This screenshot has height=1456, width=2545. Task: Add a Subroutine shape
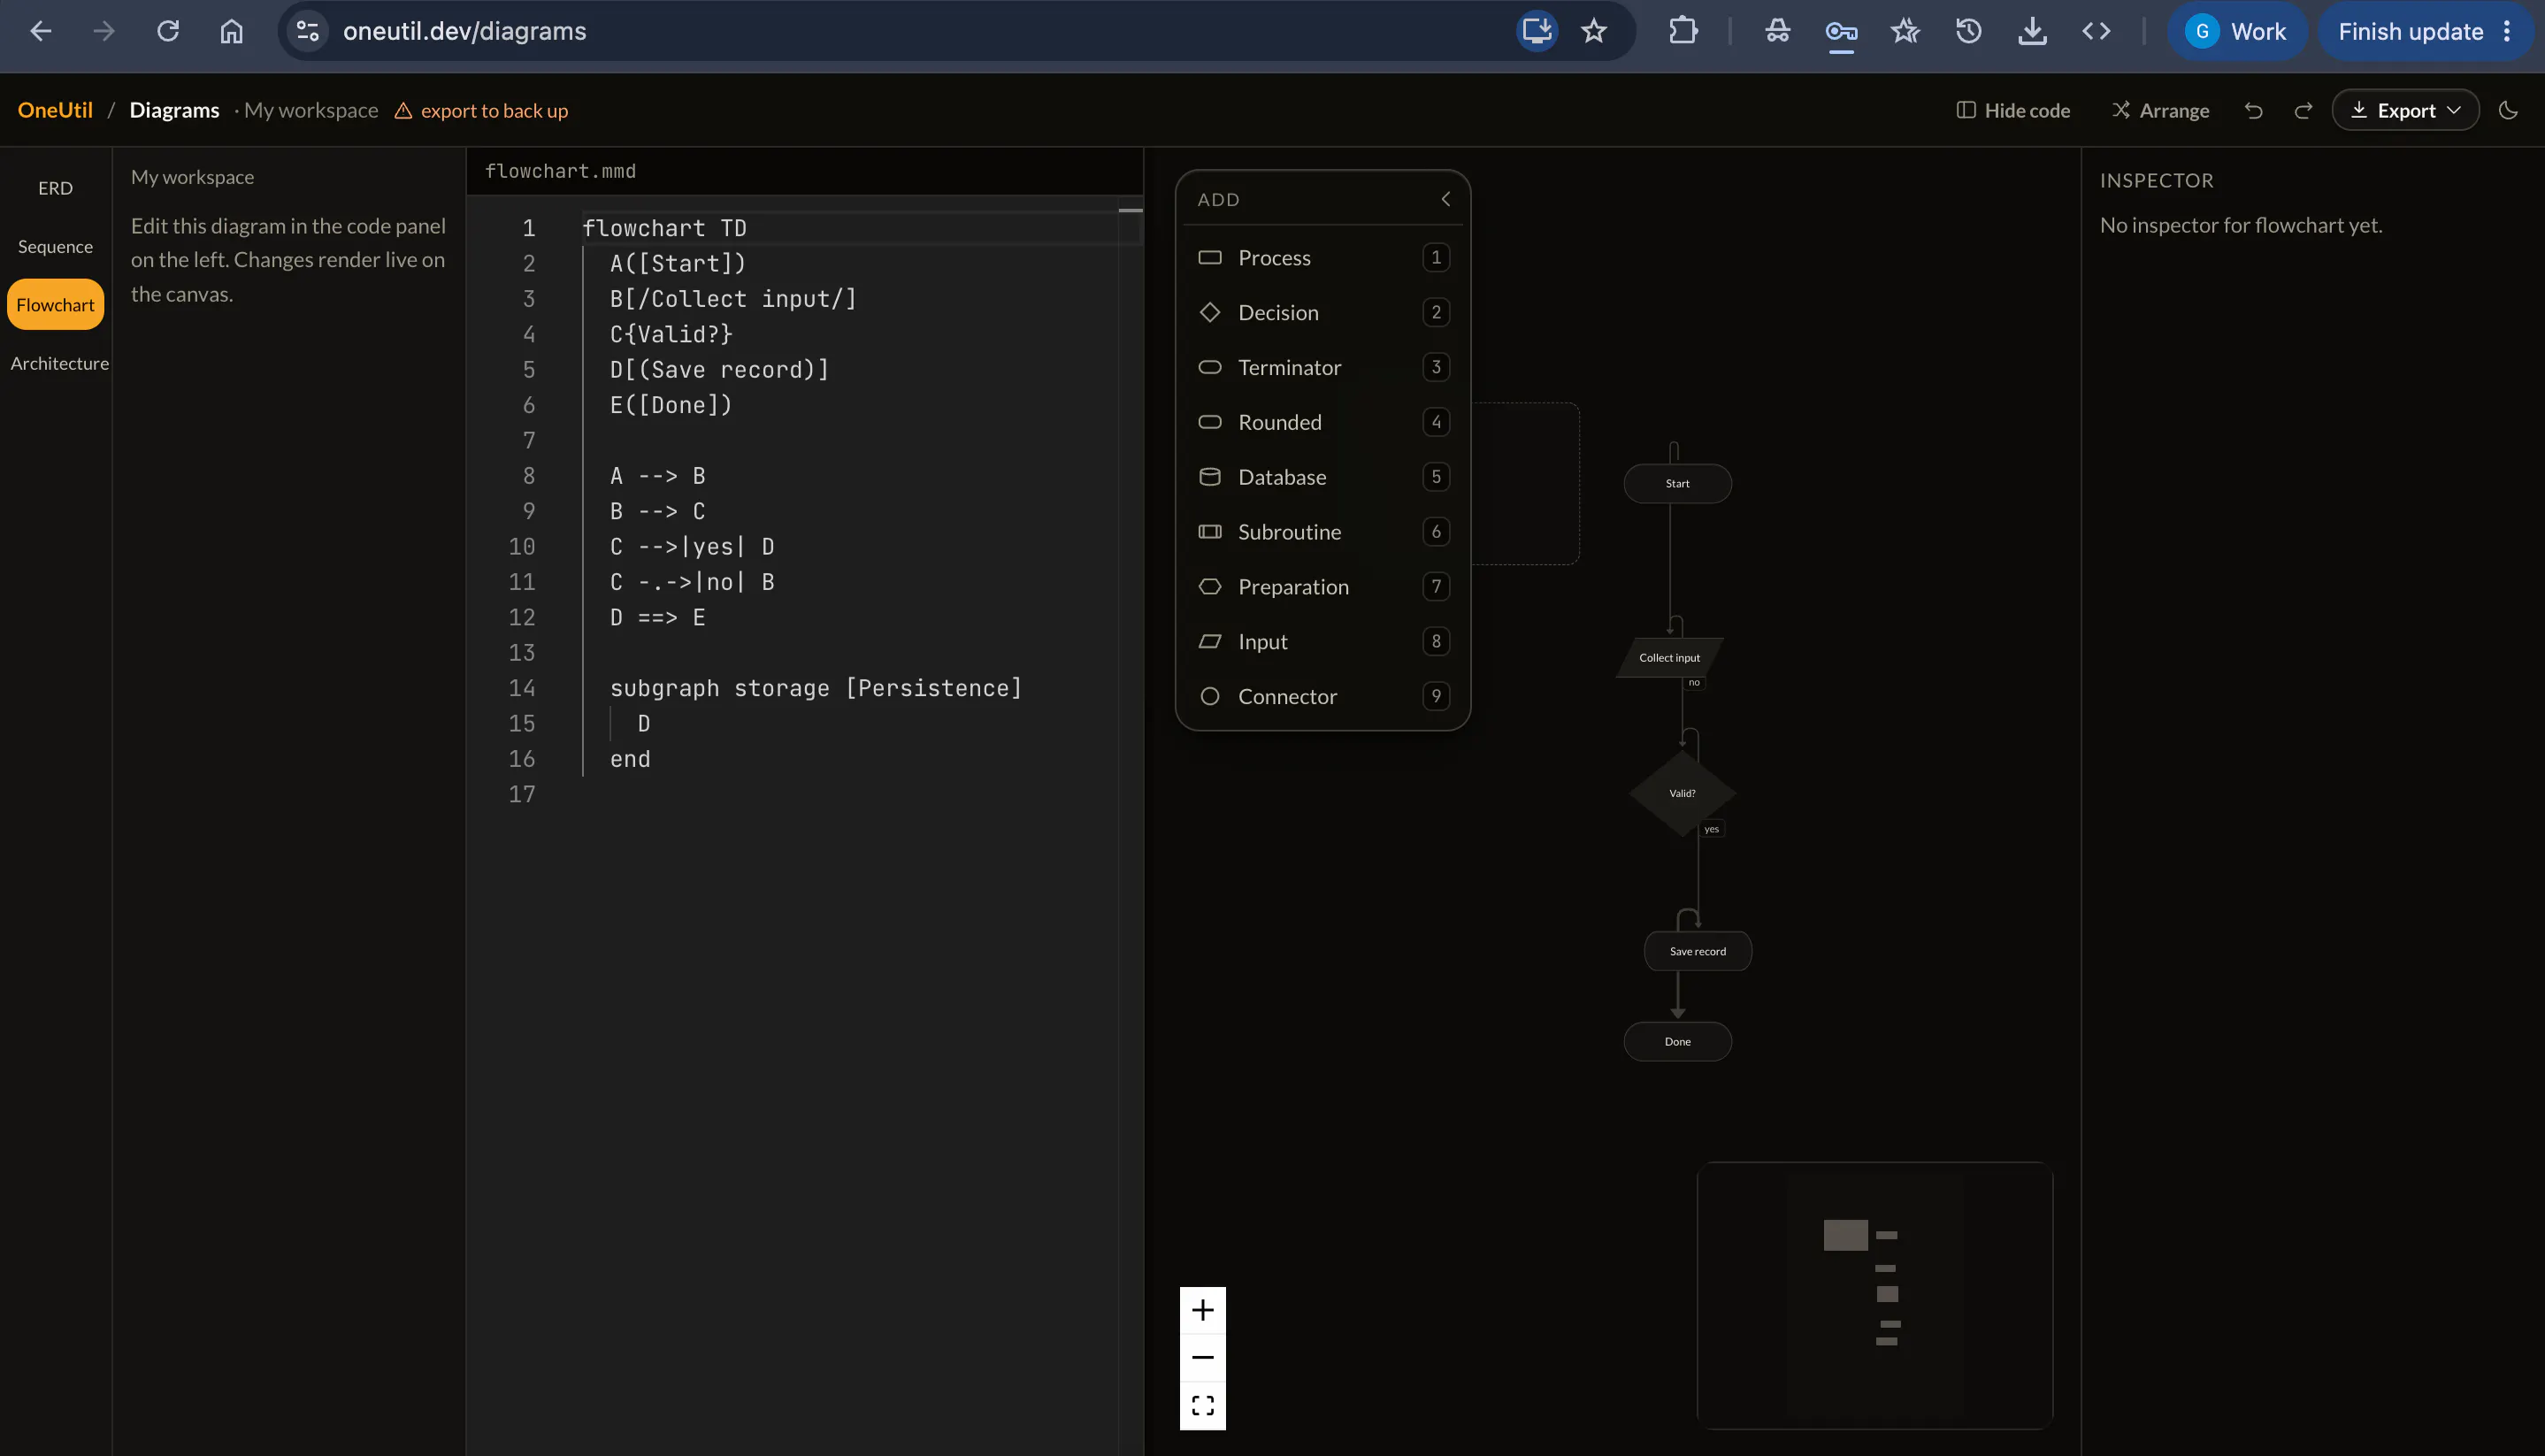click(1323, 532)
